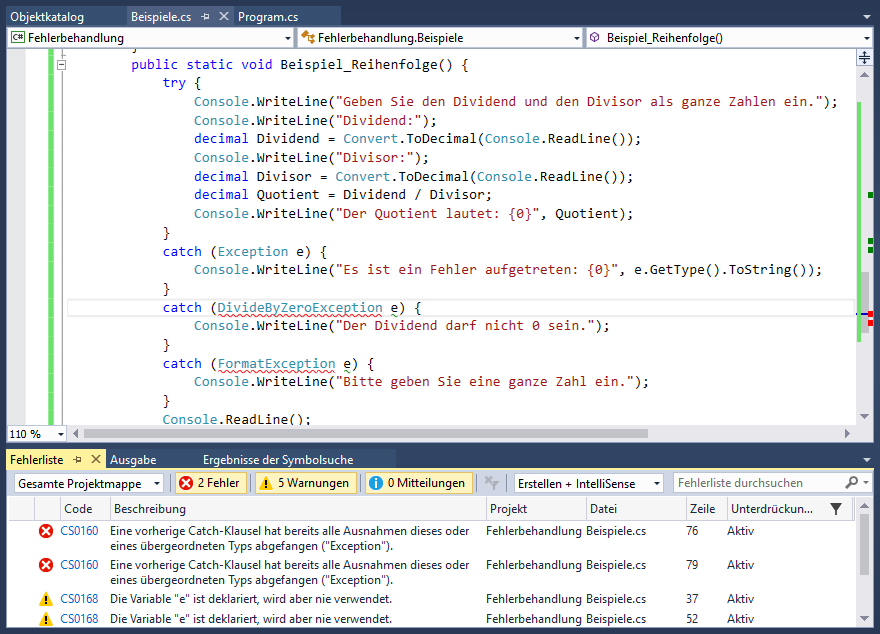Toggle the 5 Warnungen filter button
The width and height of the screenshot is (880, 634).
pos(305,483)
